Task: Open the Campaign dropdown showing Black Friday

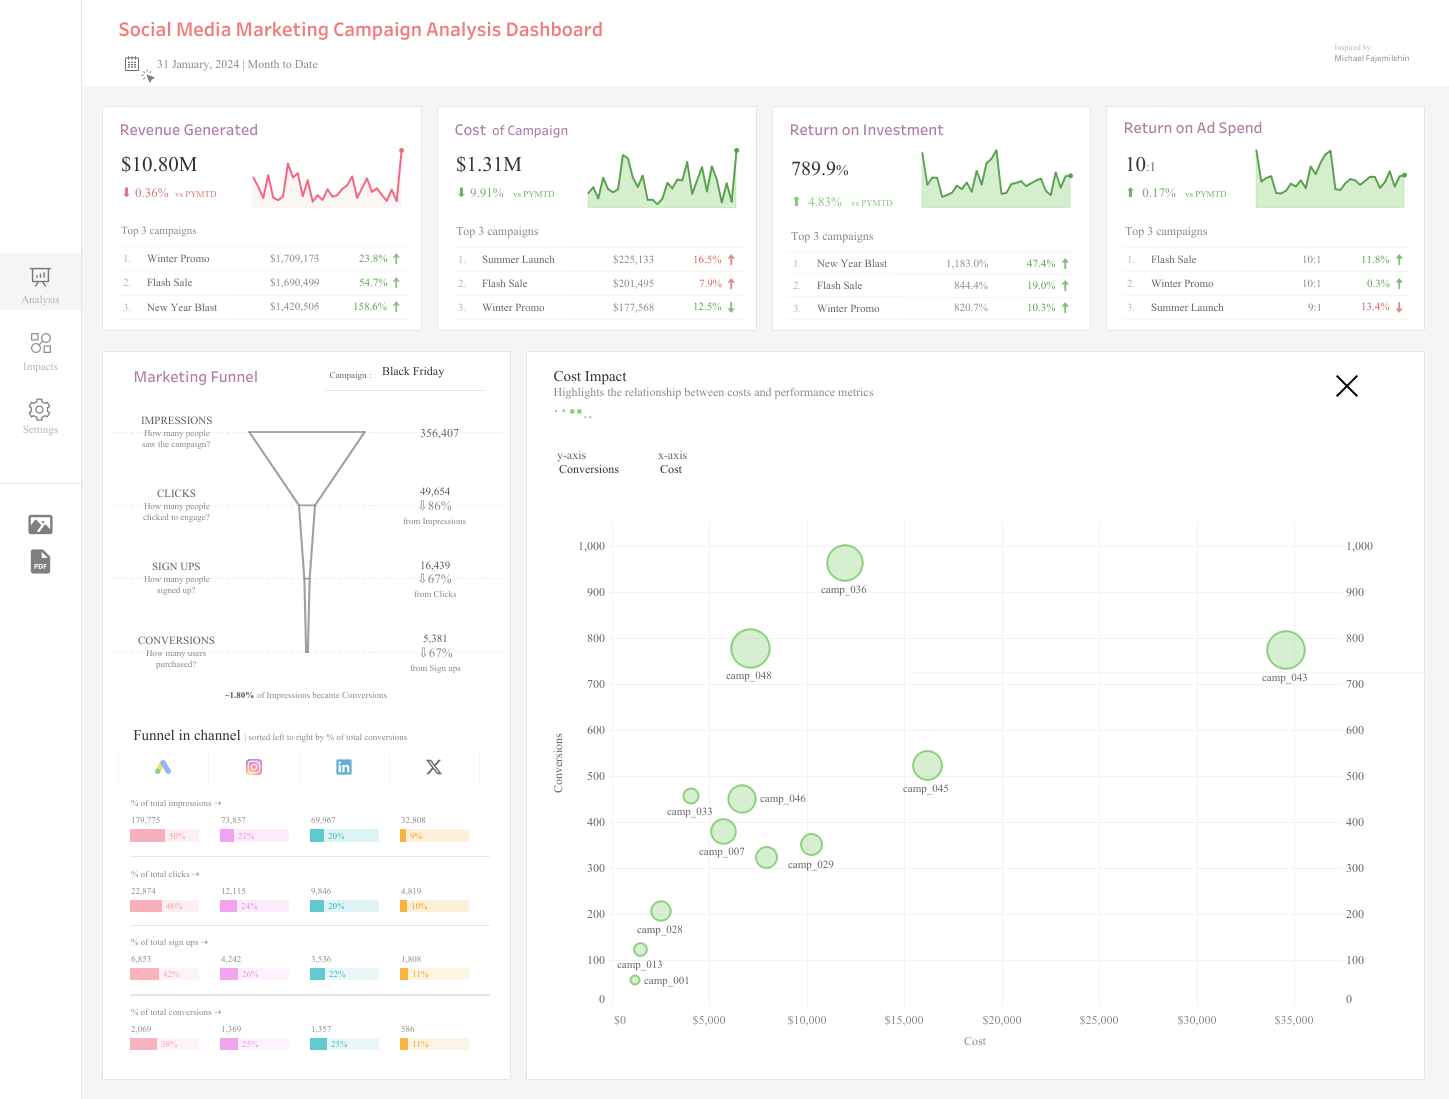Action: click(412, 372)
